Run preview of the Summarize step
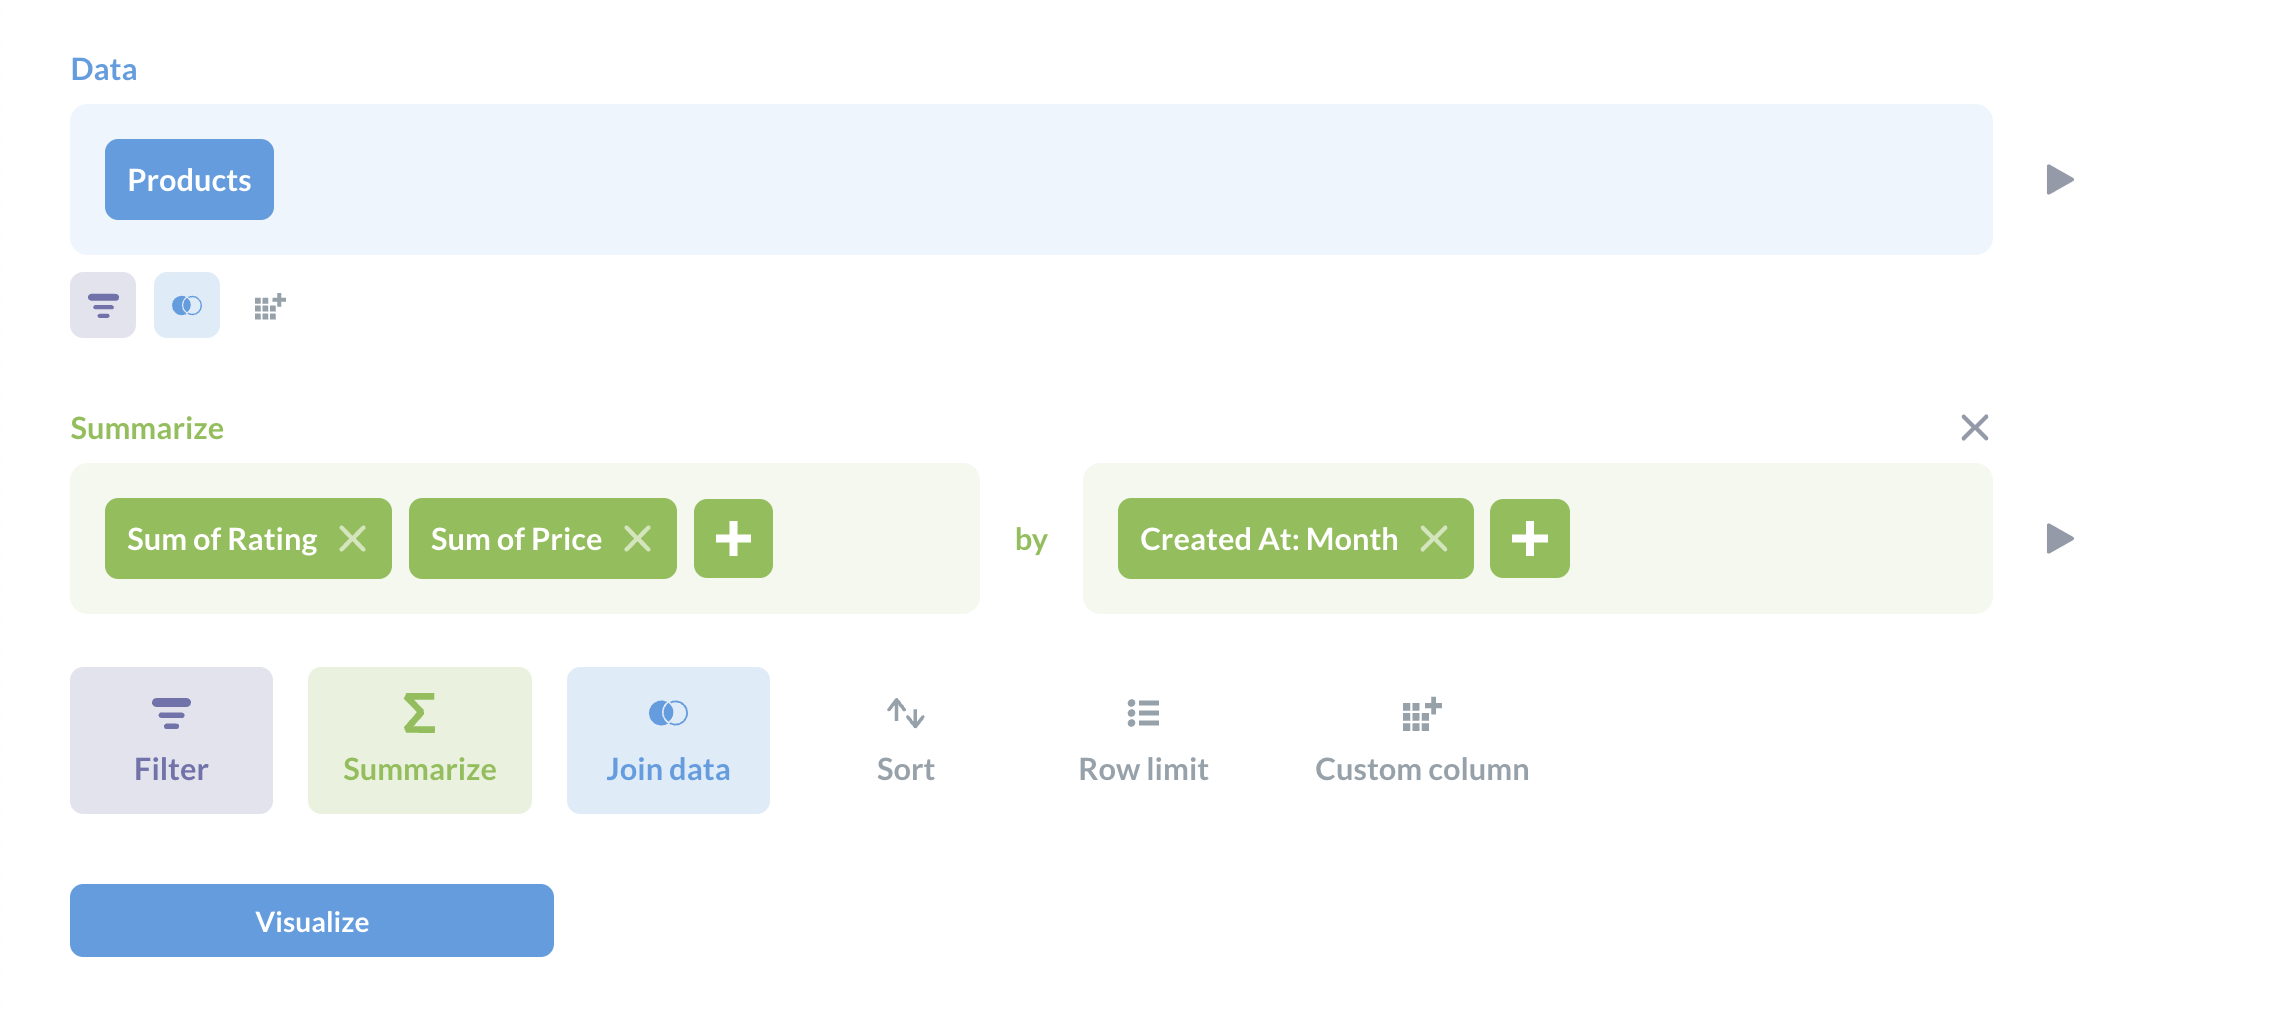2290x1022 pixels. [2060, 538]
